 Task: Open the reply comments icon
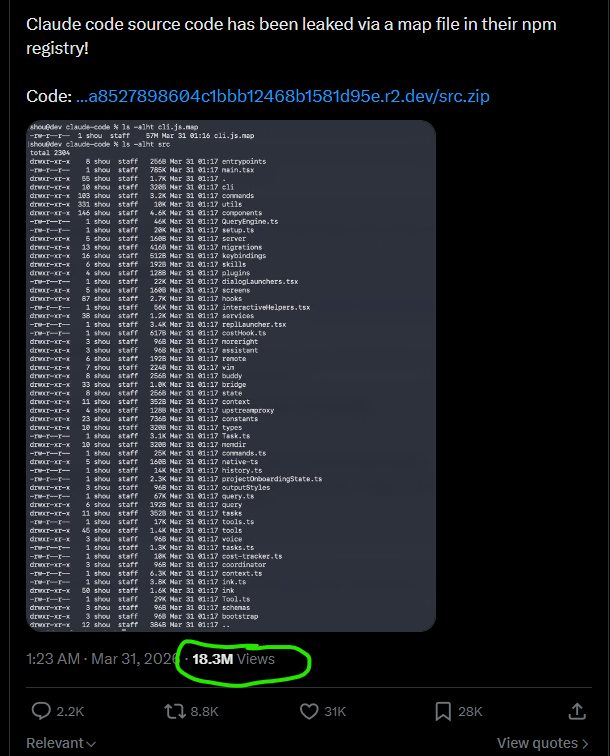(x=41, y=711)
